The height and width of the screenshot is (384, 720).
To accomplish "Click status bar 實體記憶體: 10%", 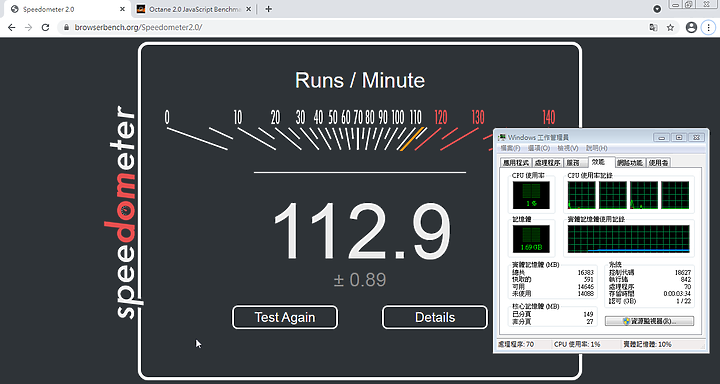I will (647, 344).
